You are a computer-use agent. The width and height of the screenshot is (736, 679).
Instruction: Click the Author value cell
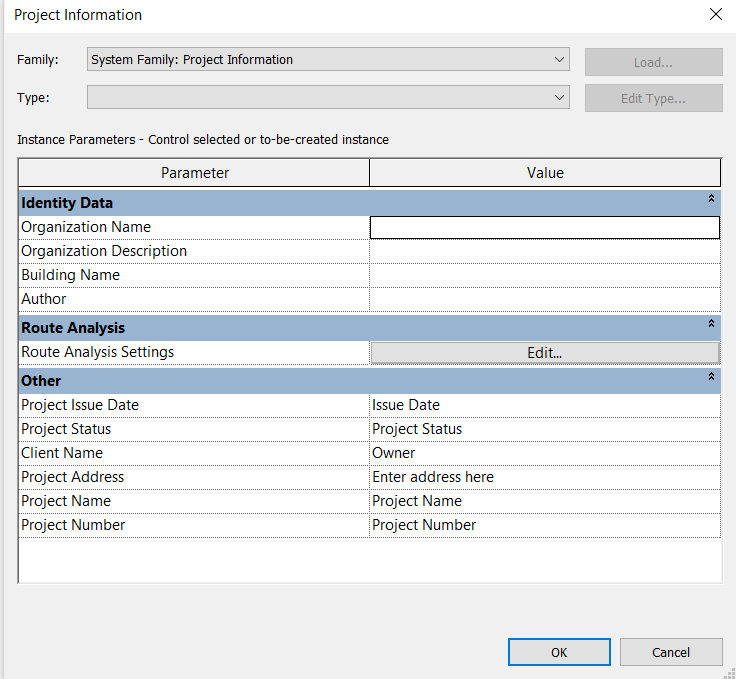click(x=545, y=299)
